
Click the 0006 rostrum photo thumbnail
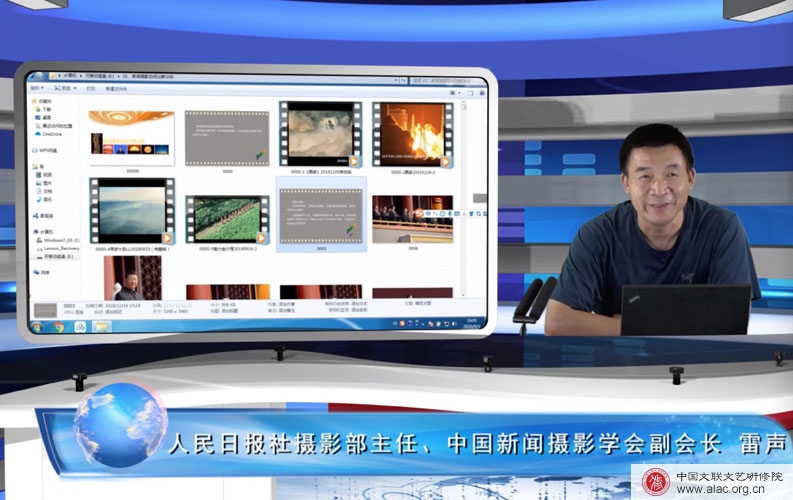pyautogui.click(x=411, y=218)
